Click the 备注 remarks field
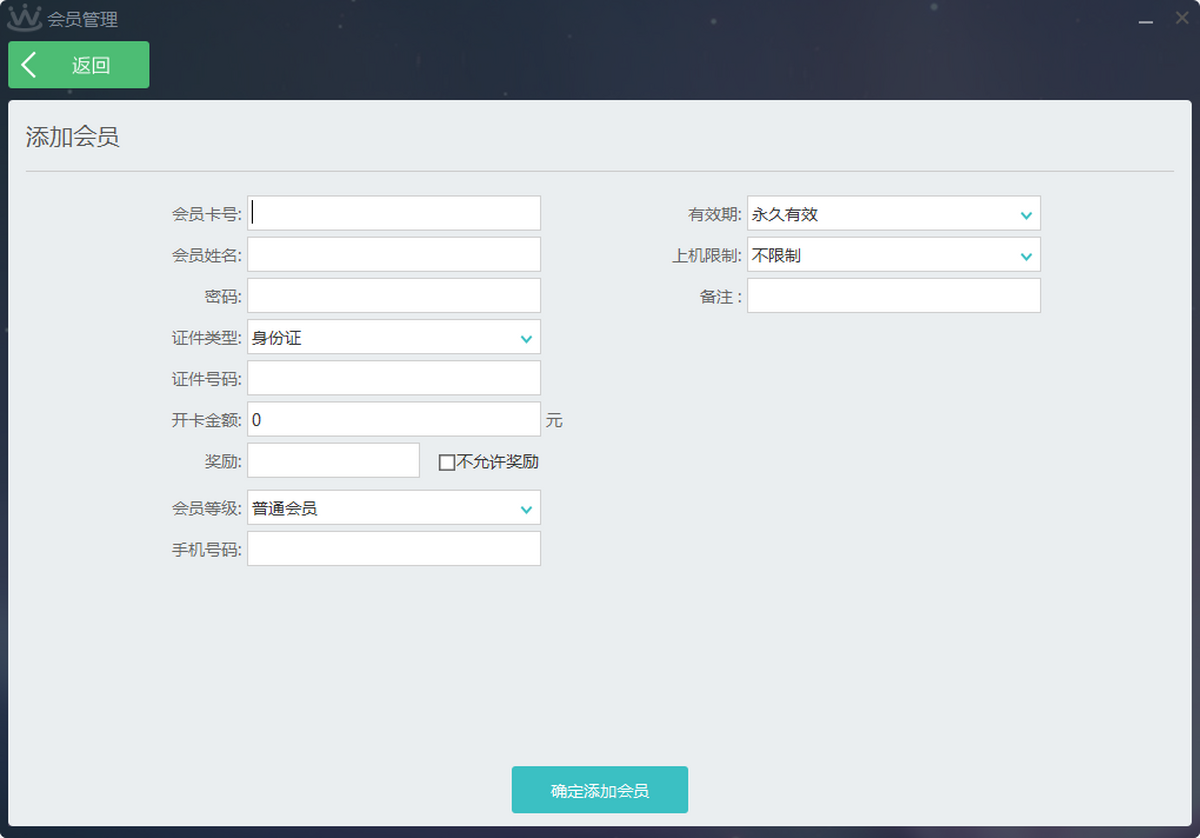The image size is (1200, 838). pos(893,296)
